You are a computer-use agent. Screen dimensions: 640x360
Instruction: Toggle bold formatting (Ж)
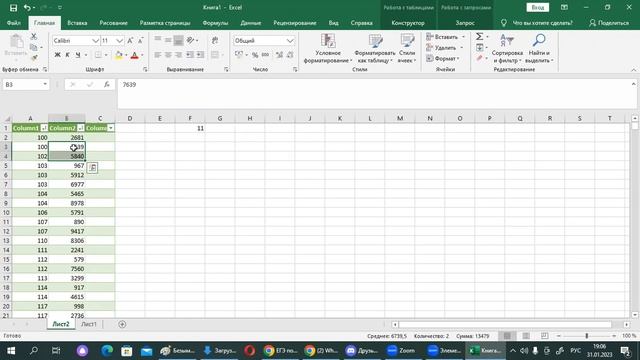tap(57, 55)
